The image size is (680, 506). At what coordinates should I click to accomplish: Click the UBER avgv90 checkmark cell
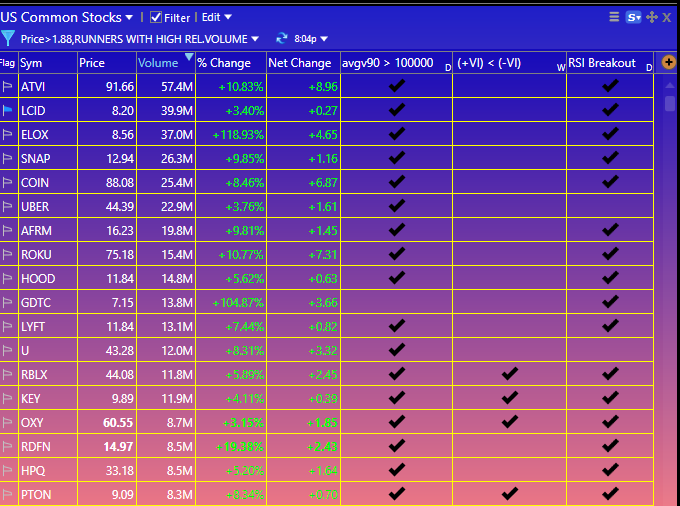[x=396, y=206]
